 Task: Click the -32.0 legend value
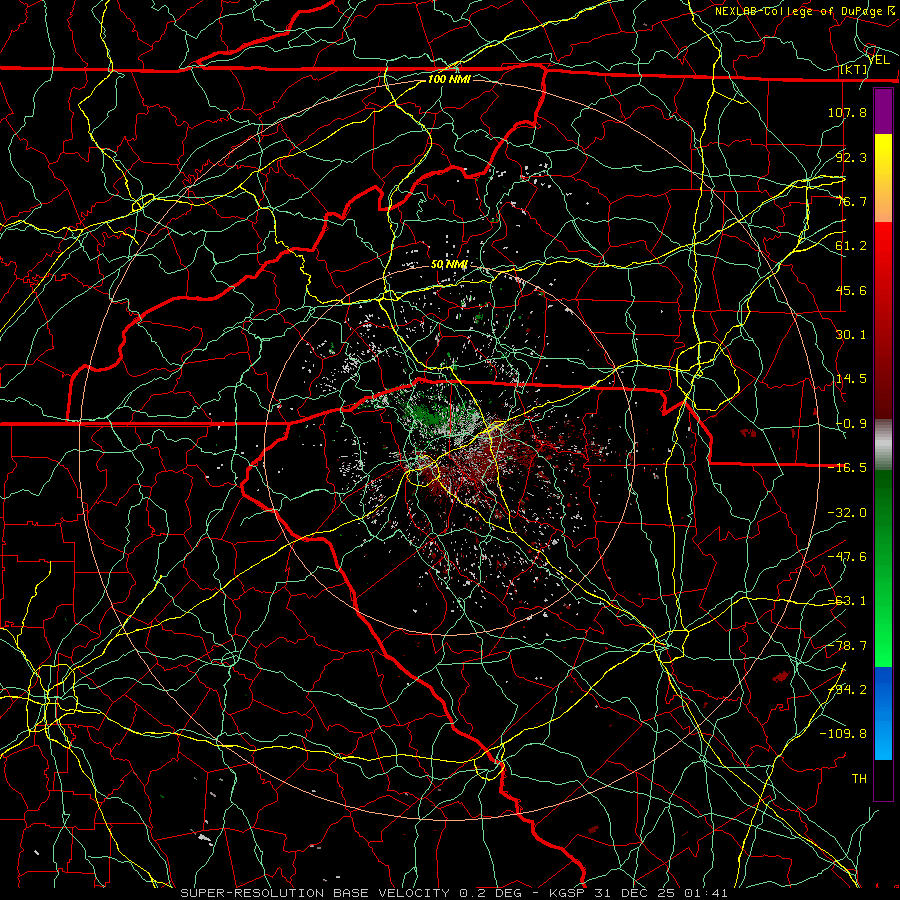847,513
